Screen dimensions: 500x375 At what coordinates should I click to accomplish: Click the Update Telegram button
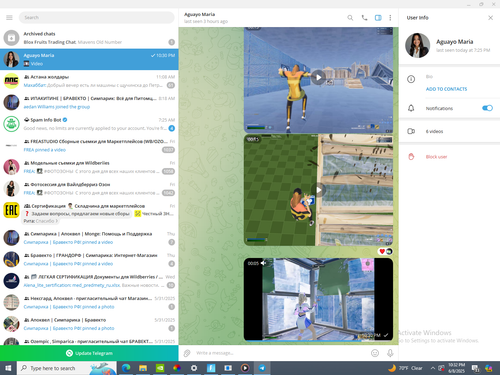click(x=89, y=353)
